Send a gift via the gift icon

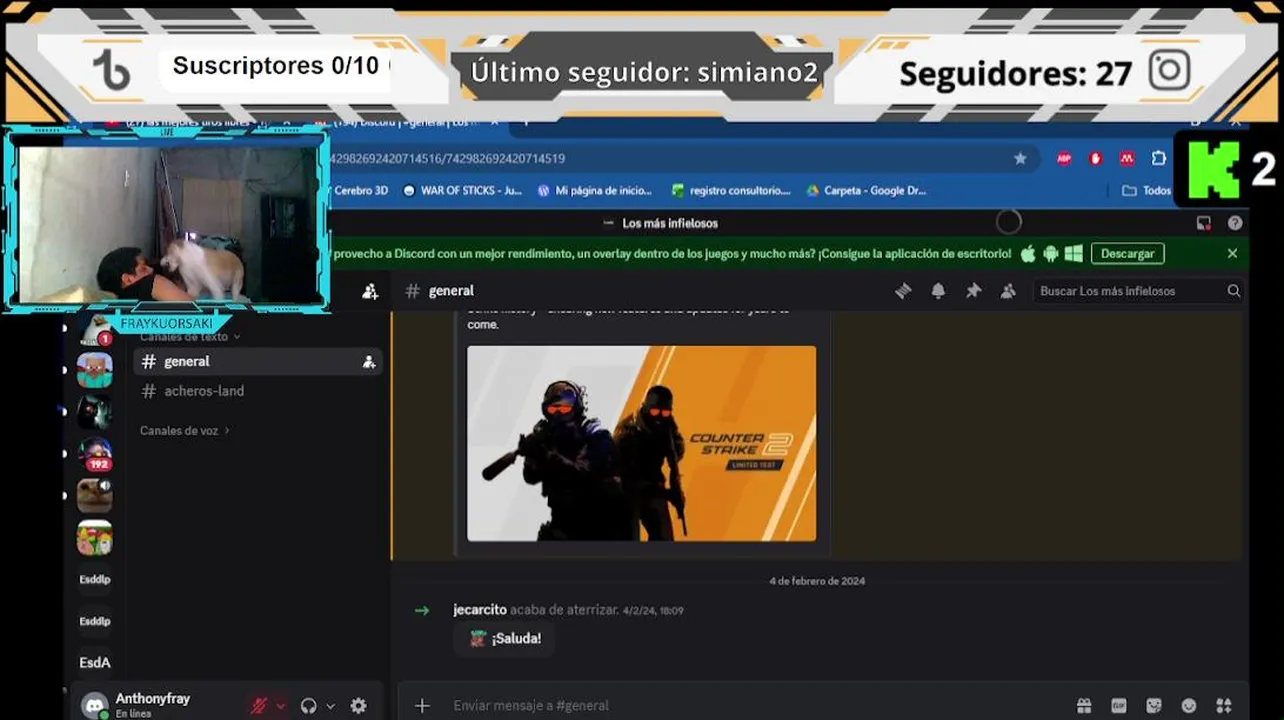click(1084, 706)
